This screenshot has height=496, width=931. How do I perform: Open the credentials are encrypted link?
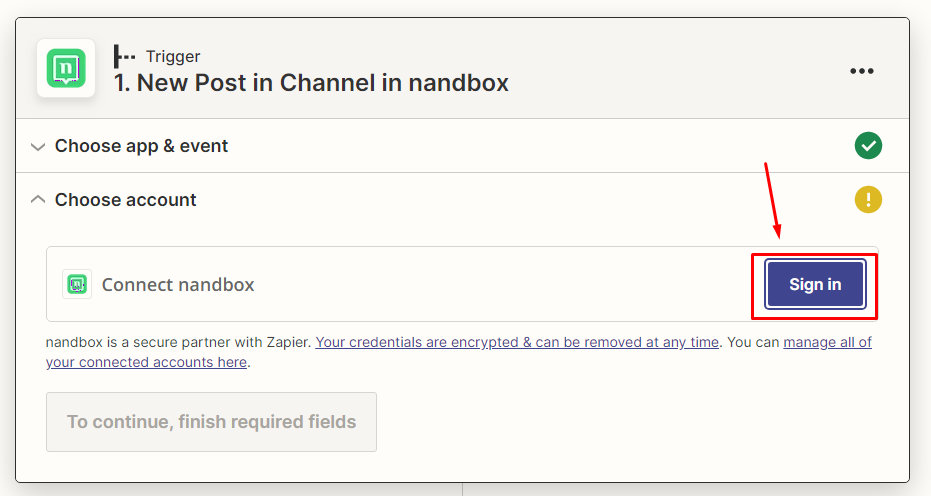tap(517, 342)
